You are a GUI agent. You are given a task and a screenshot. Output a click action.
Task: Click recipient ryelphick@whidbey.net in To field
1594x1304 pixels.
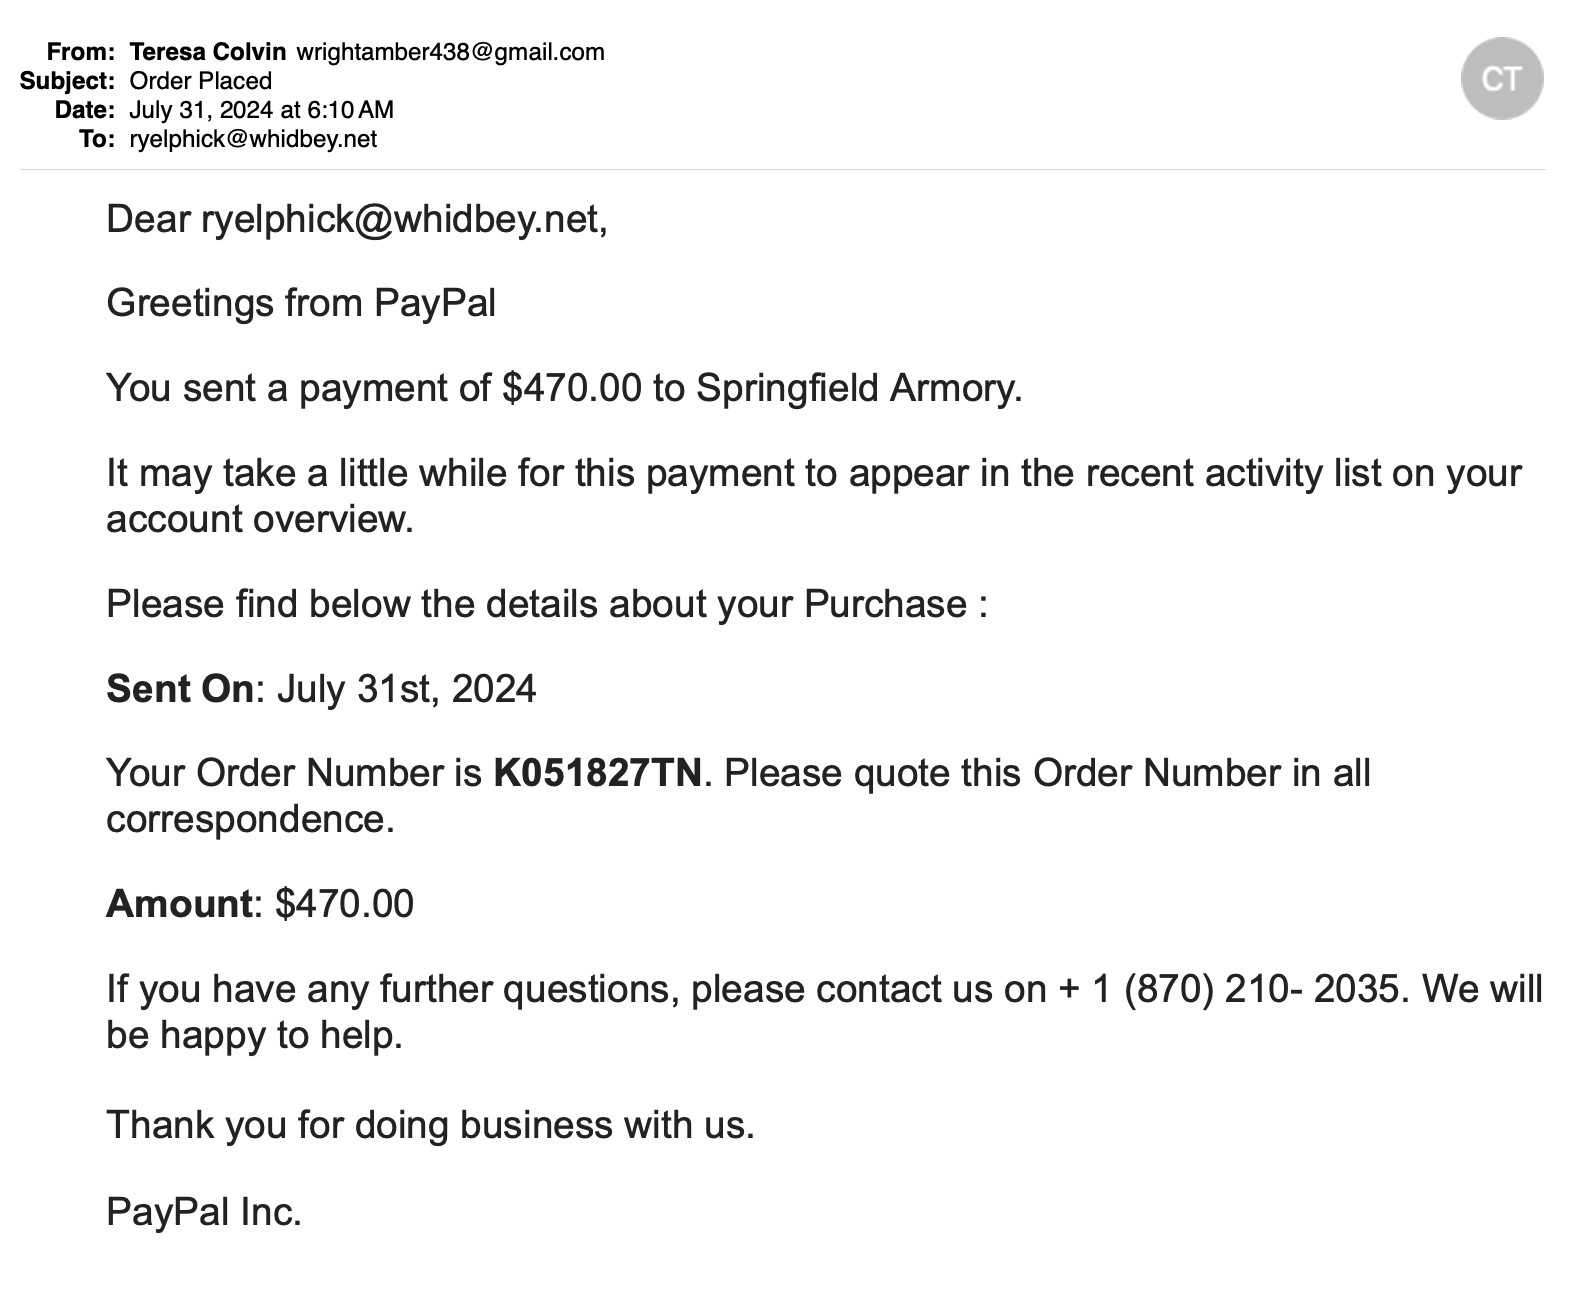pos(253,139)
